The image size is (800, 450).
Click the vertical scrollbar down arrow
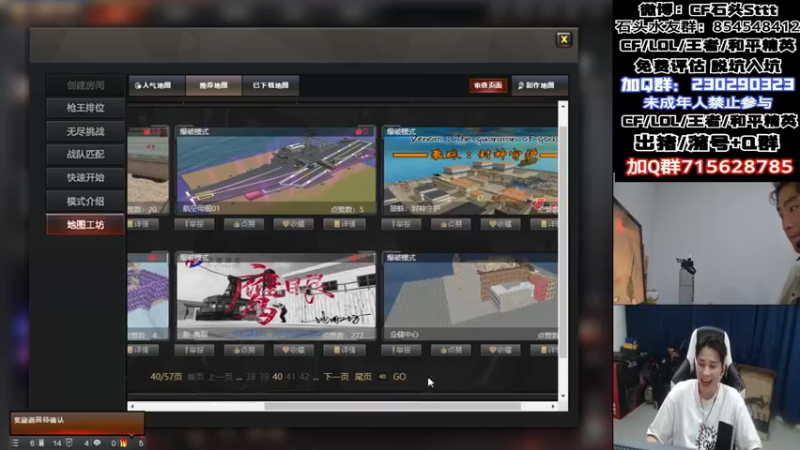tap(563, 396)
